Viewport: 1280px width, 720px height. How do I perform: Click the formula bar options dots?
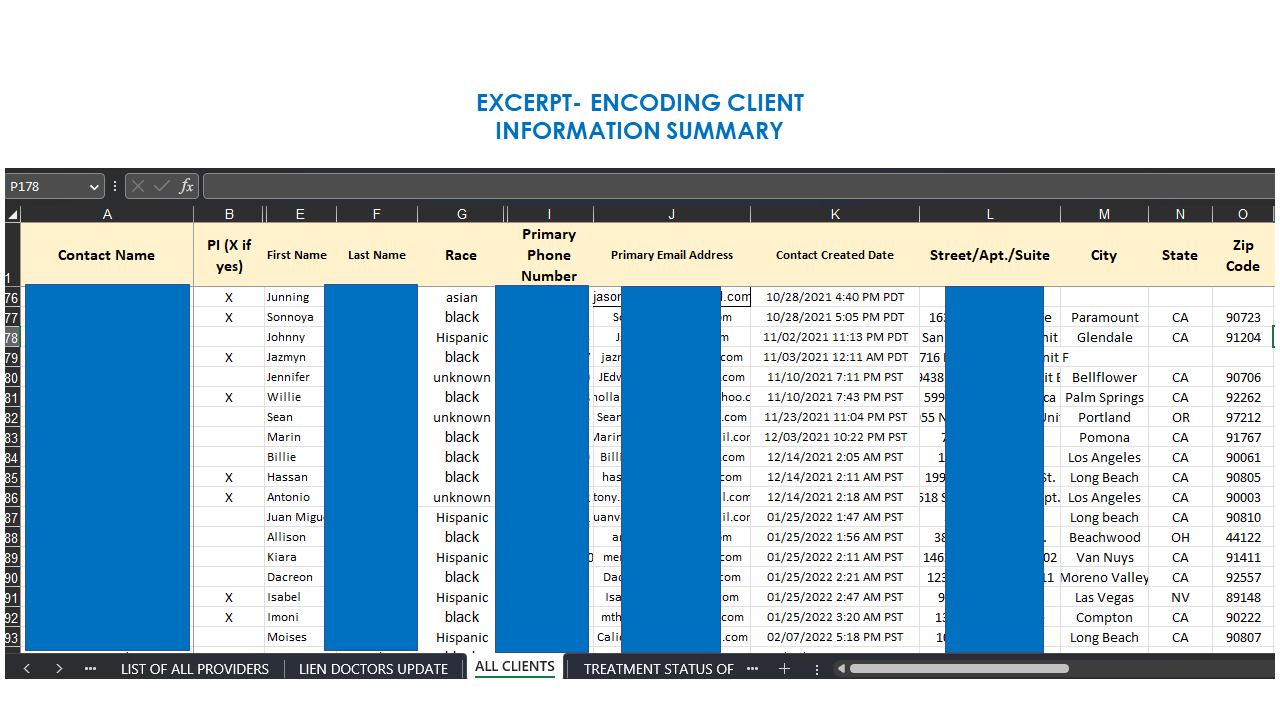coord(115,186)
